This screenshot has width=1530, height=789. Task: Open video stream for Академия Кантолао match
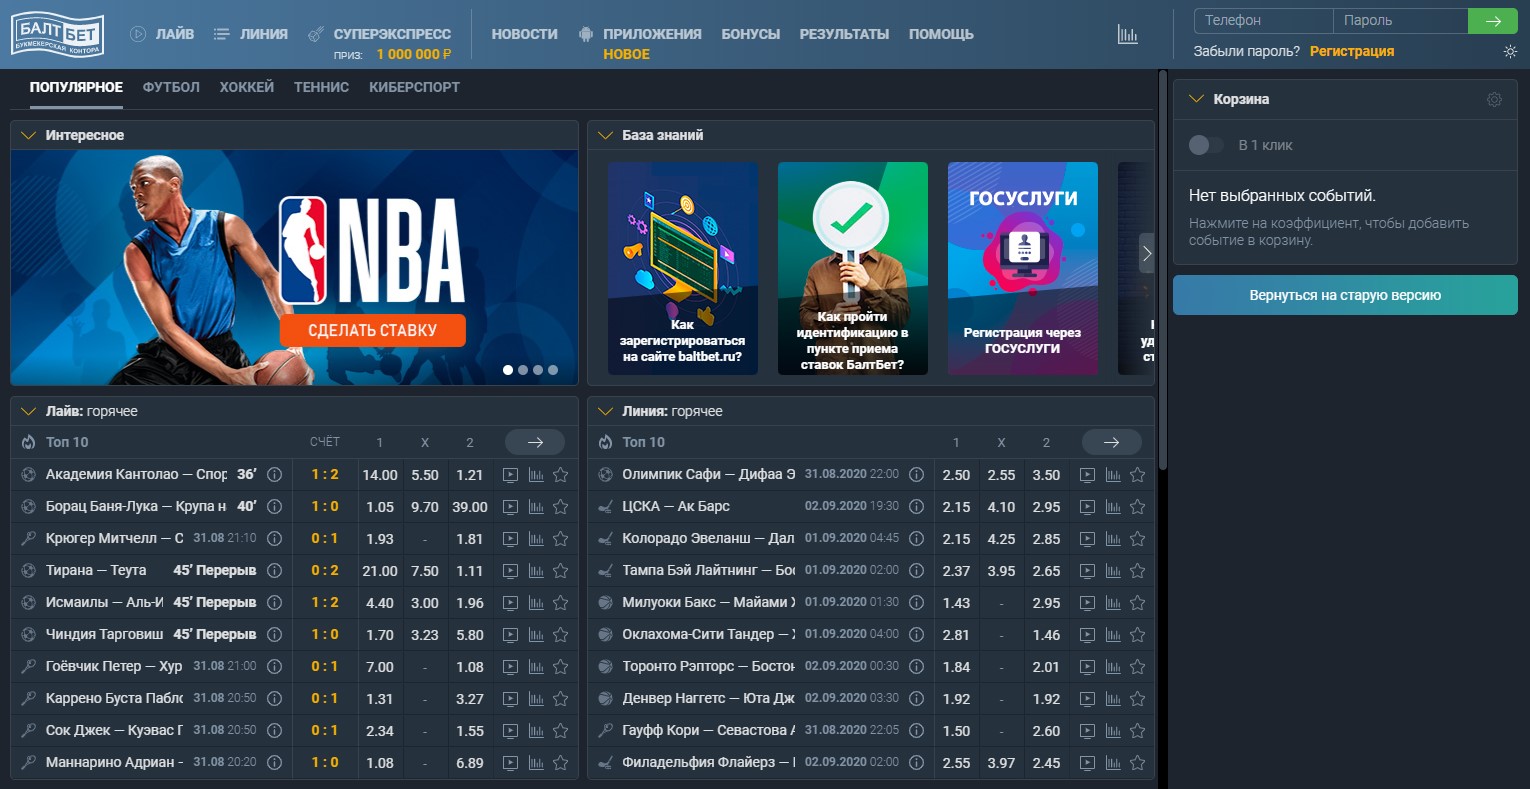tap(510, 475)
